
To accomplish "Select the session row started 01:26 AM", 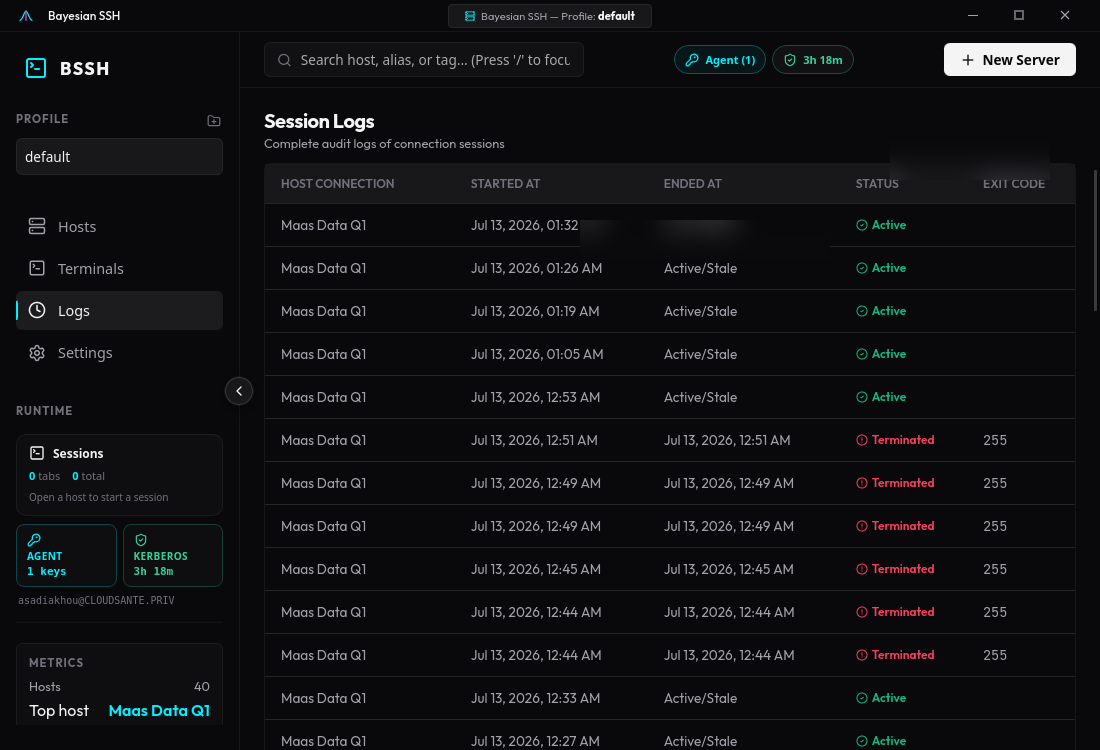I will (669, 268).
